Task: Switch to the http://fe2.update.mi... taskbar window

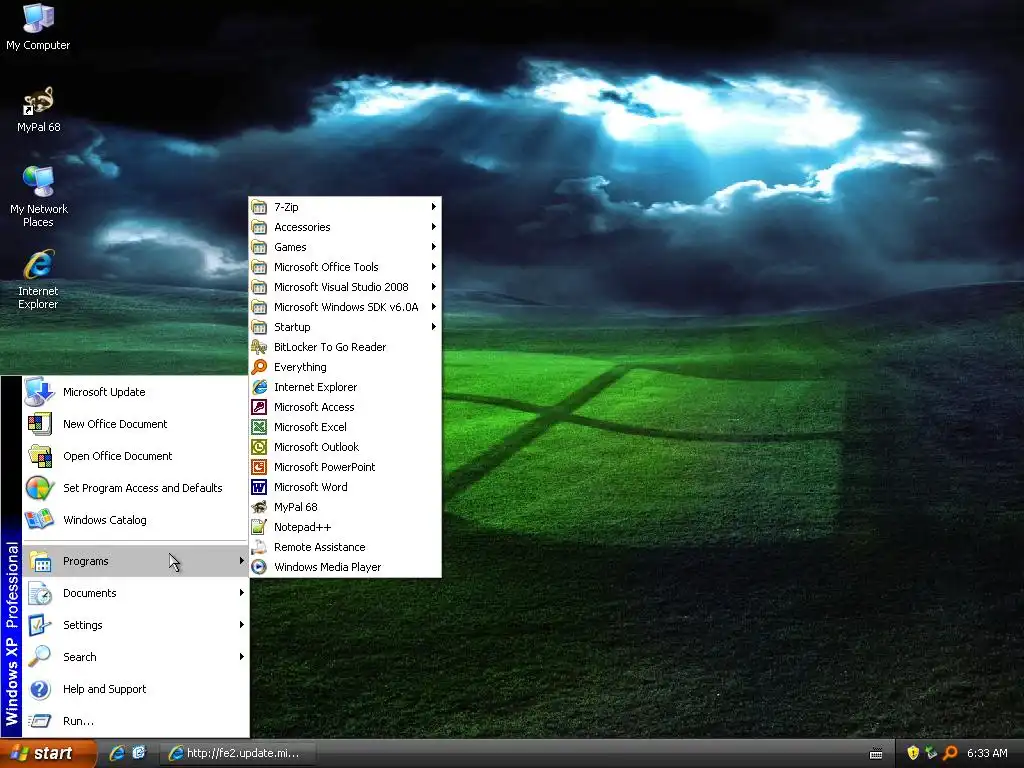Action: [238, 753]
